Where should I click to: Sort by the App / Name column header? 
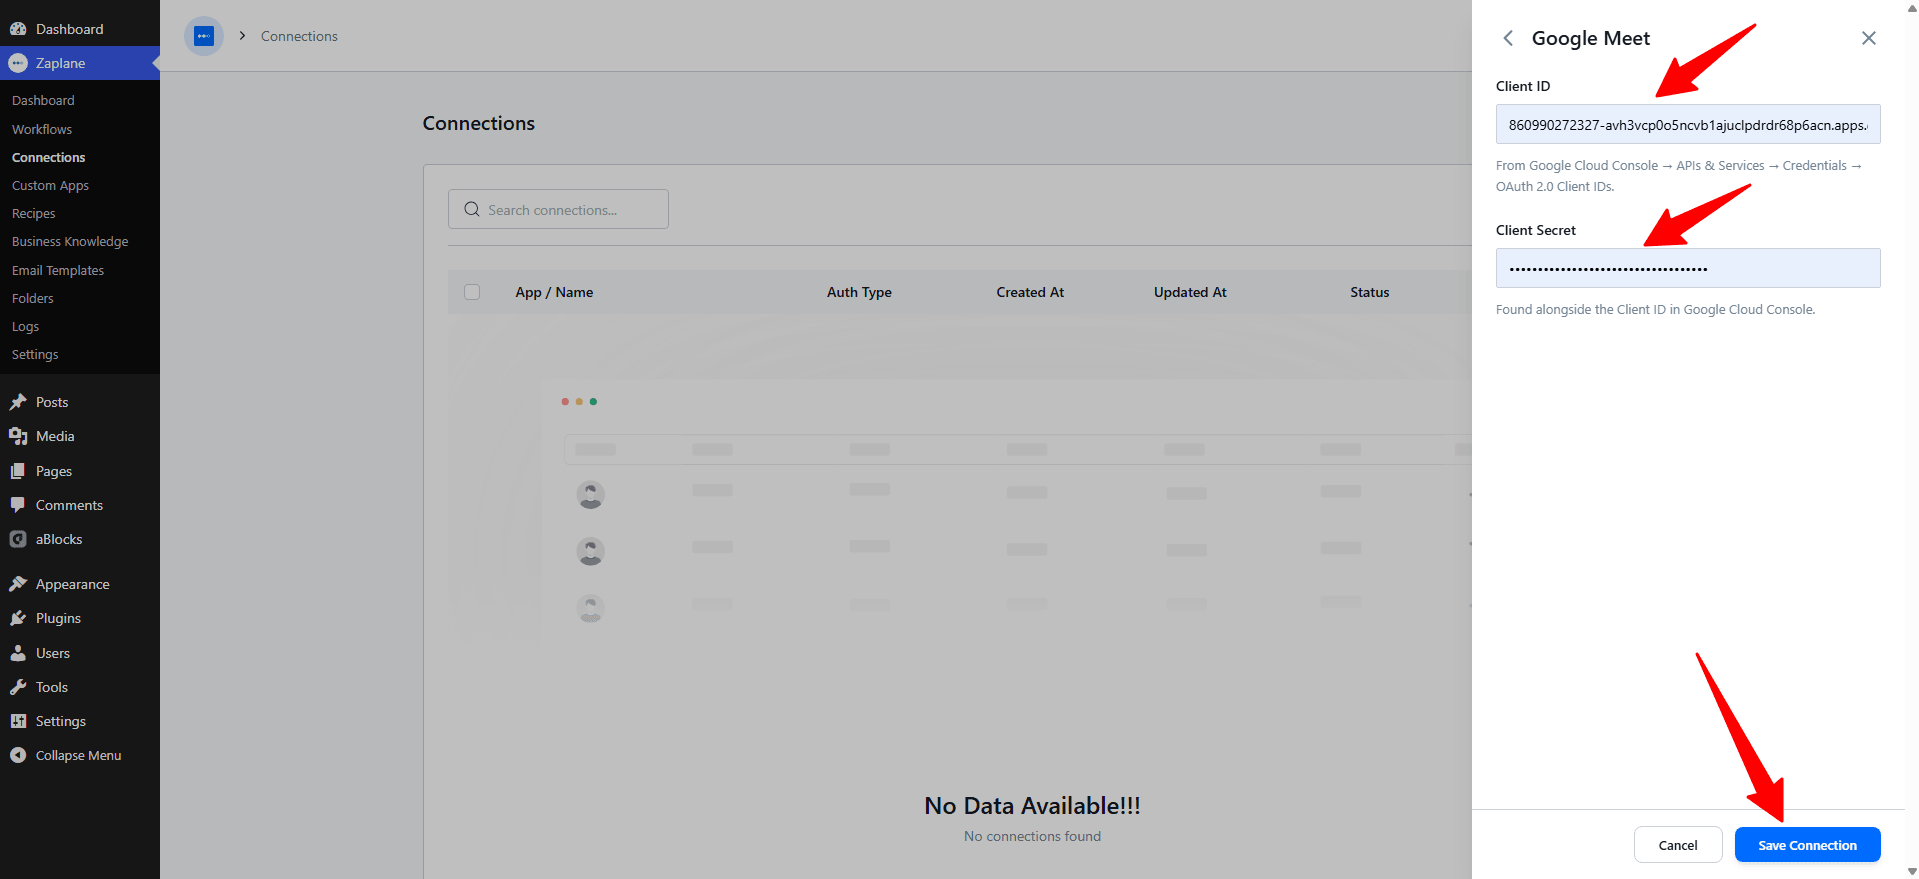pyautogui.click(x=554, y=292)
